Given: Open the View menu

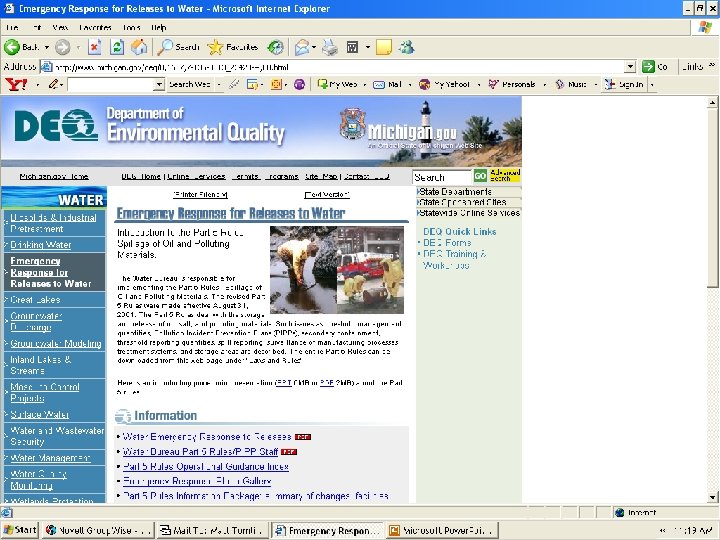Looking at the screenshot, I should [60, 28].
